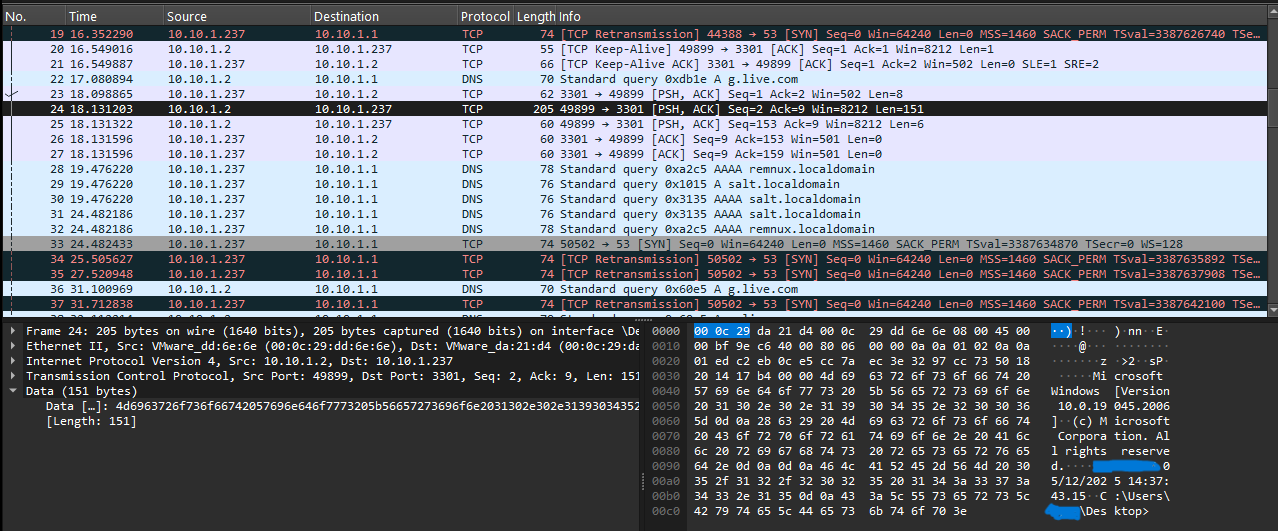
Task: Expand the Frame 24 details tree
Action: (11, 331)
